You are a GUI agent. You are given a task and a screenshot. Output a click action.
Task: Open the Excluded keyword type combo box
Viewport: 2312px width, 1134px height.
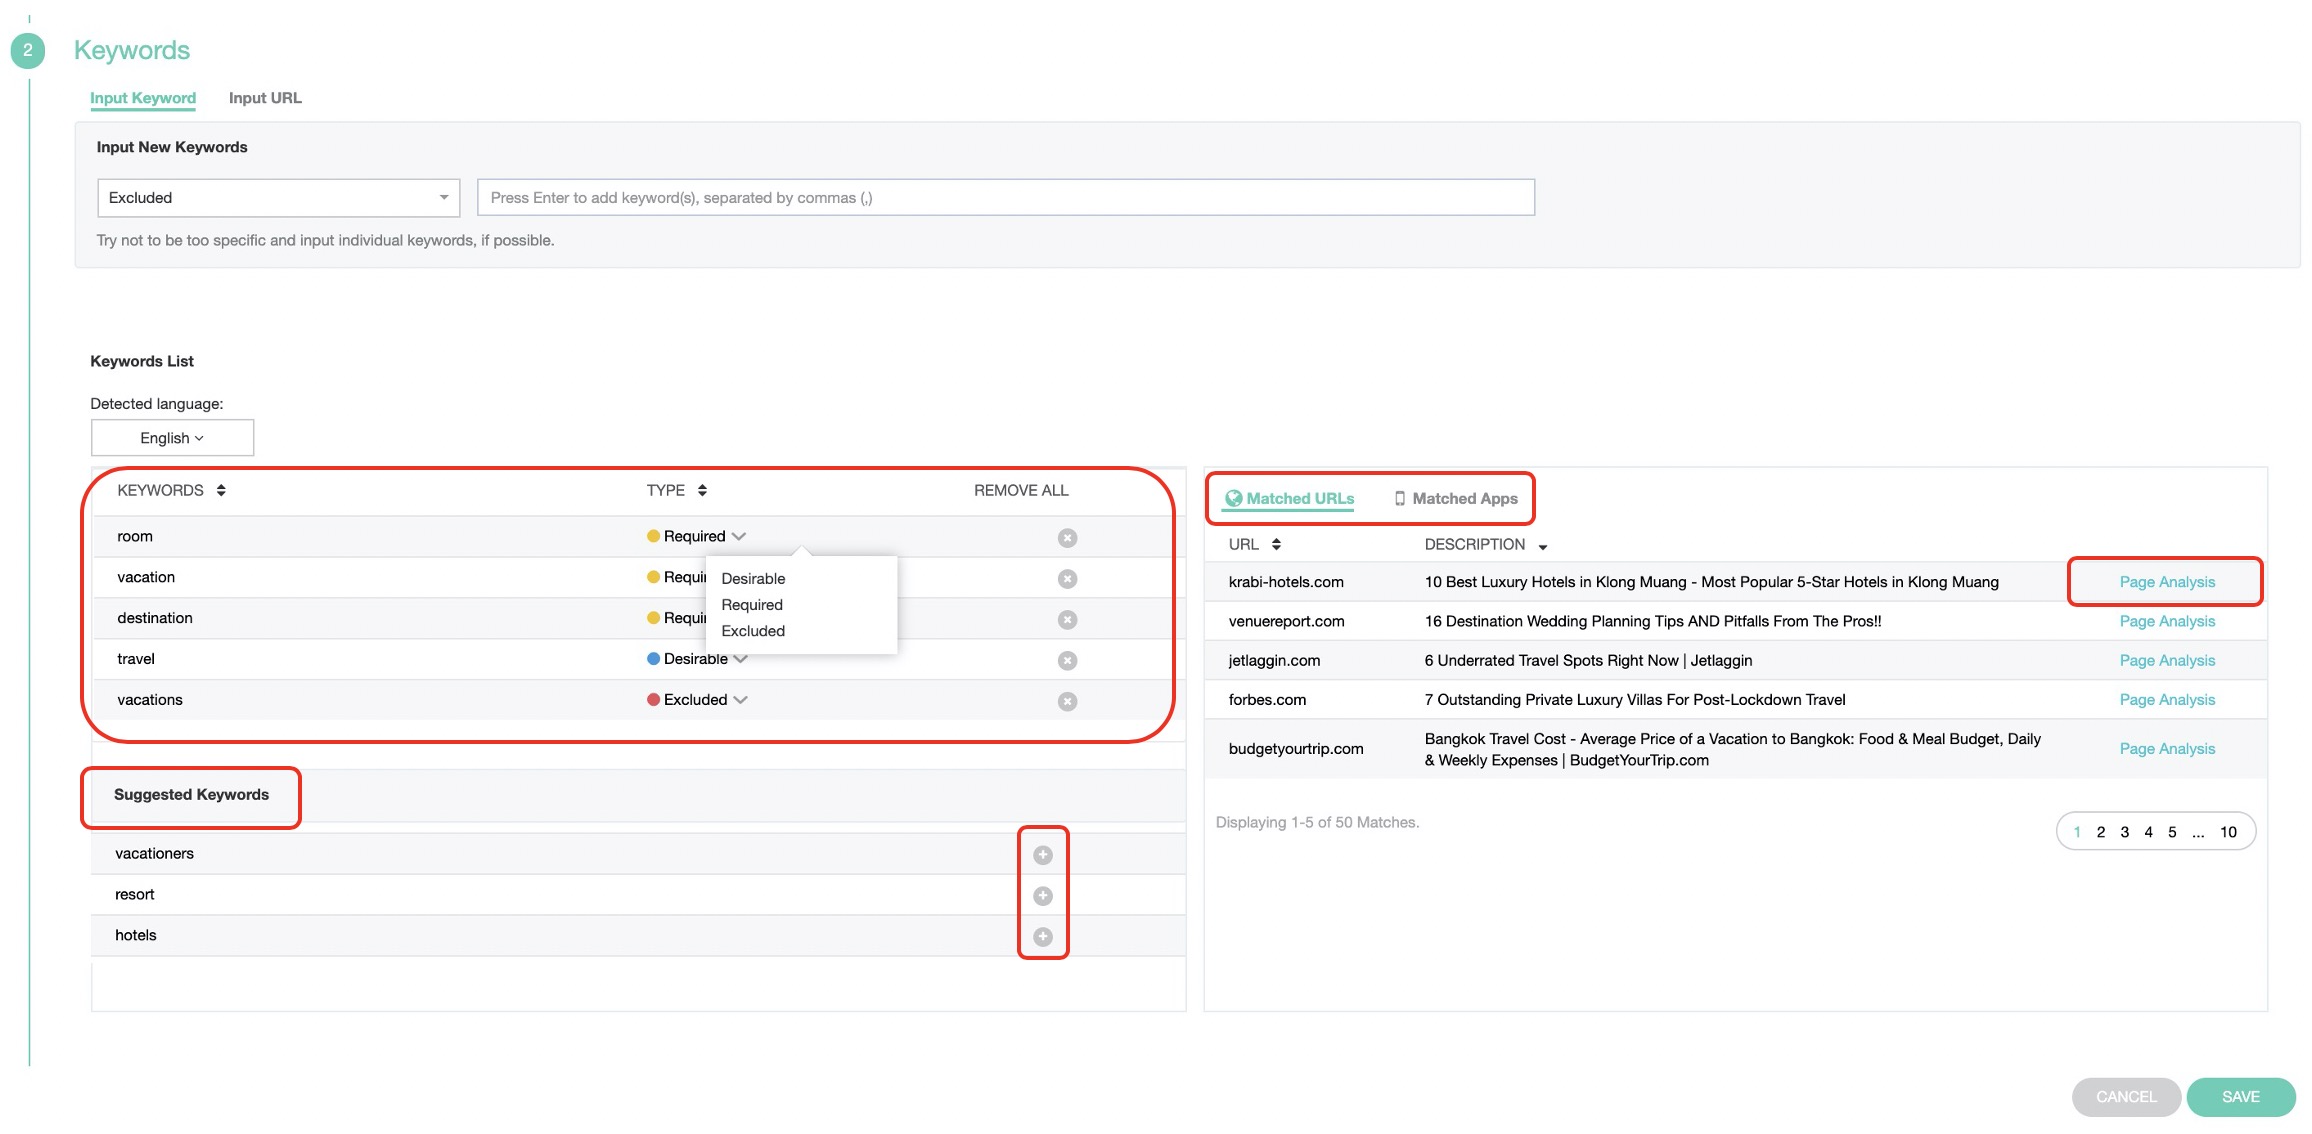[x=278, y=198]
